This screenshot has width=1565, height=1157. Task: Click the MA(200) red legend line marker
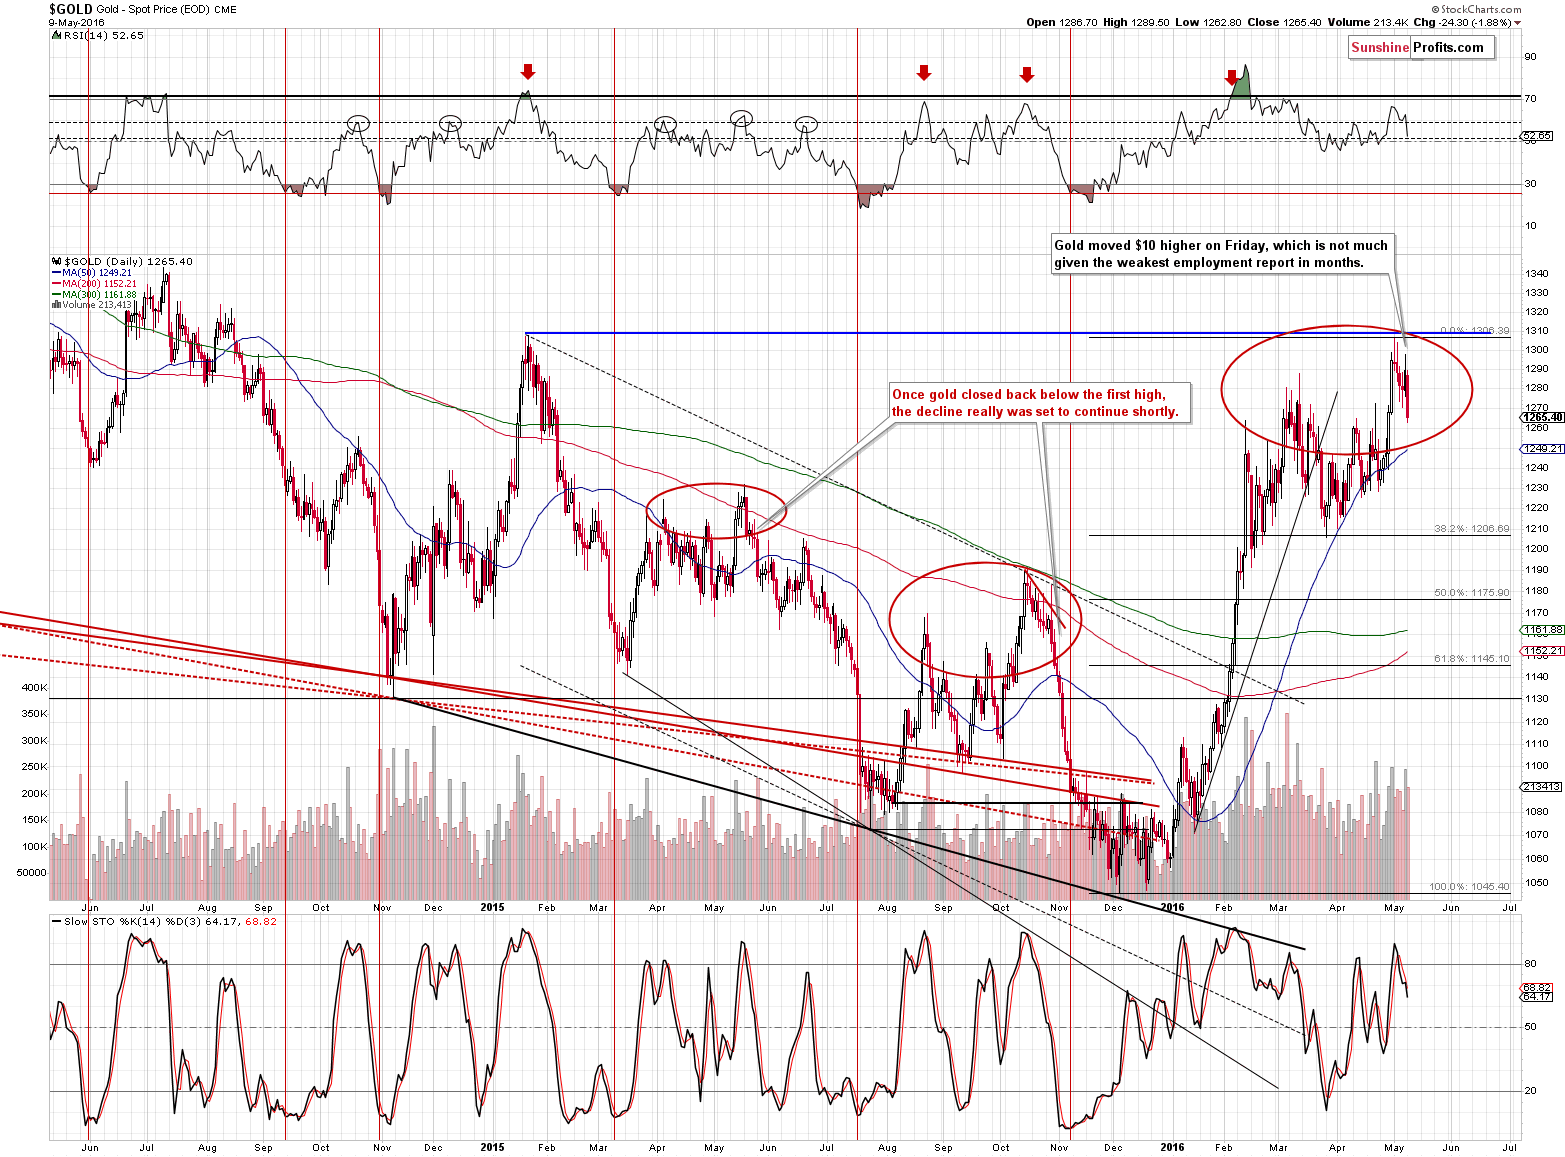pos(55,284)
